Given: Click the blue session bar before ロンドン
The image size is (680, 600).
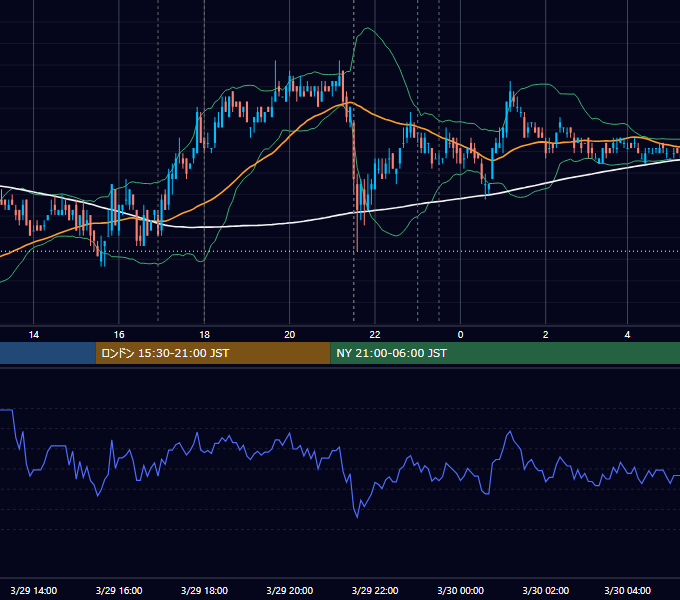Looking at the screenshot, I should coord(48,353).
